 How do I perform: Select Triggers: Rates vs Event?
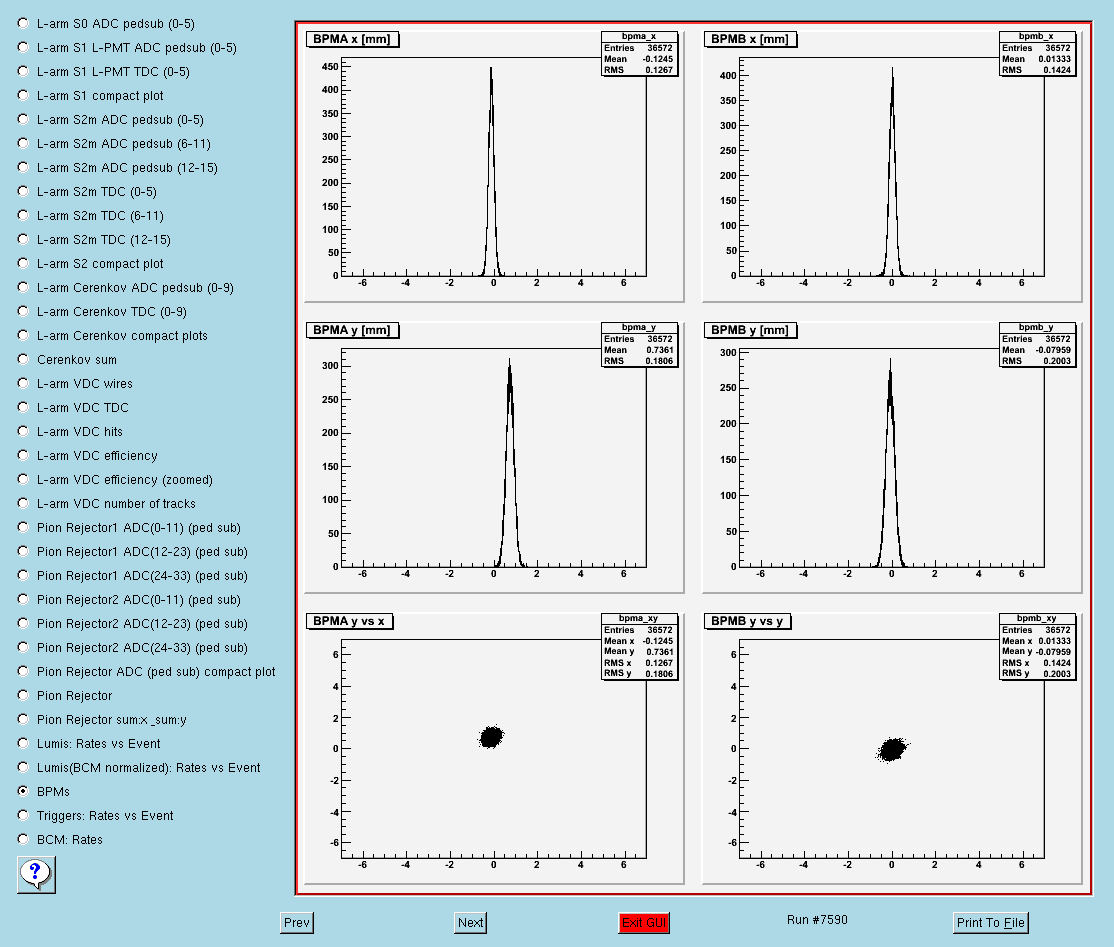coord(23,816)
